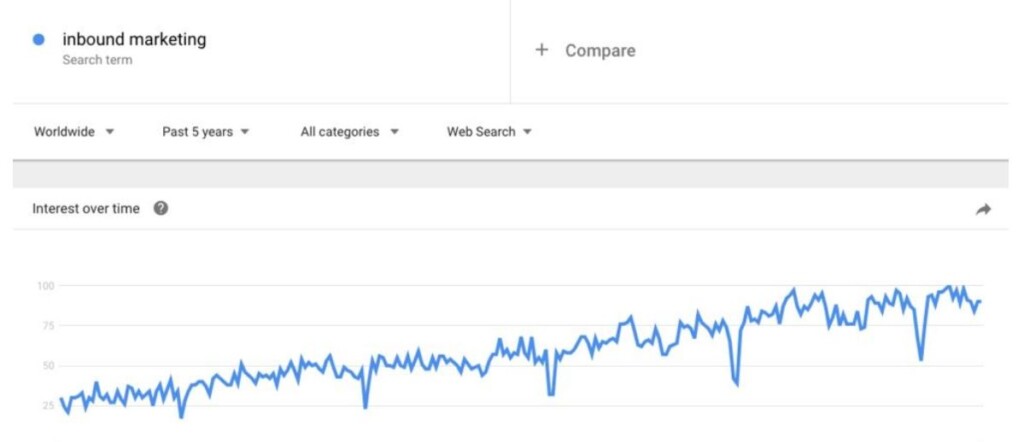Screen dimensions: 1024x442
Task: Click the 100 axis label
Action: 45,286
